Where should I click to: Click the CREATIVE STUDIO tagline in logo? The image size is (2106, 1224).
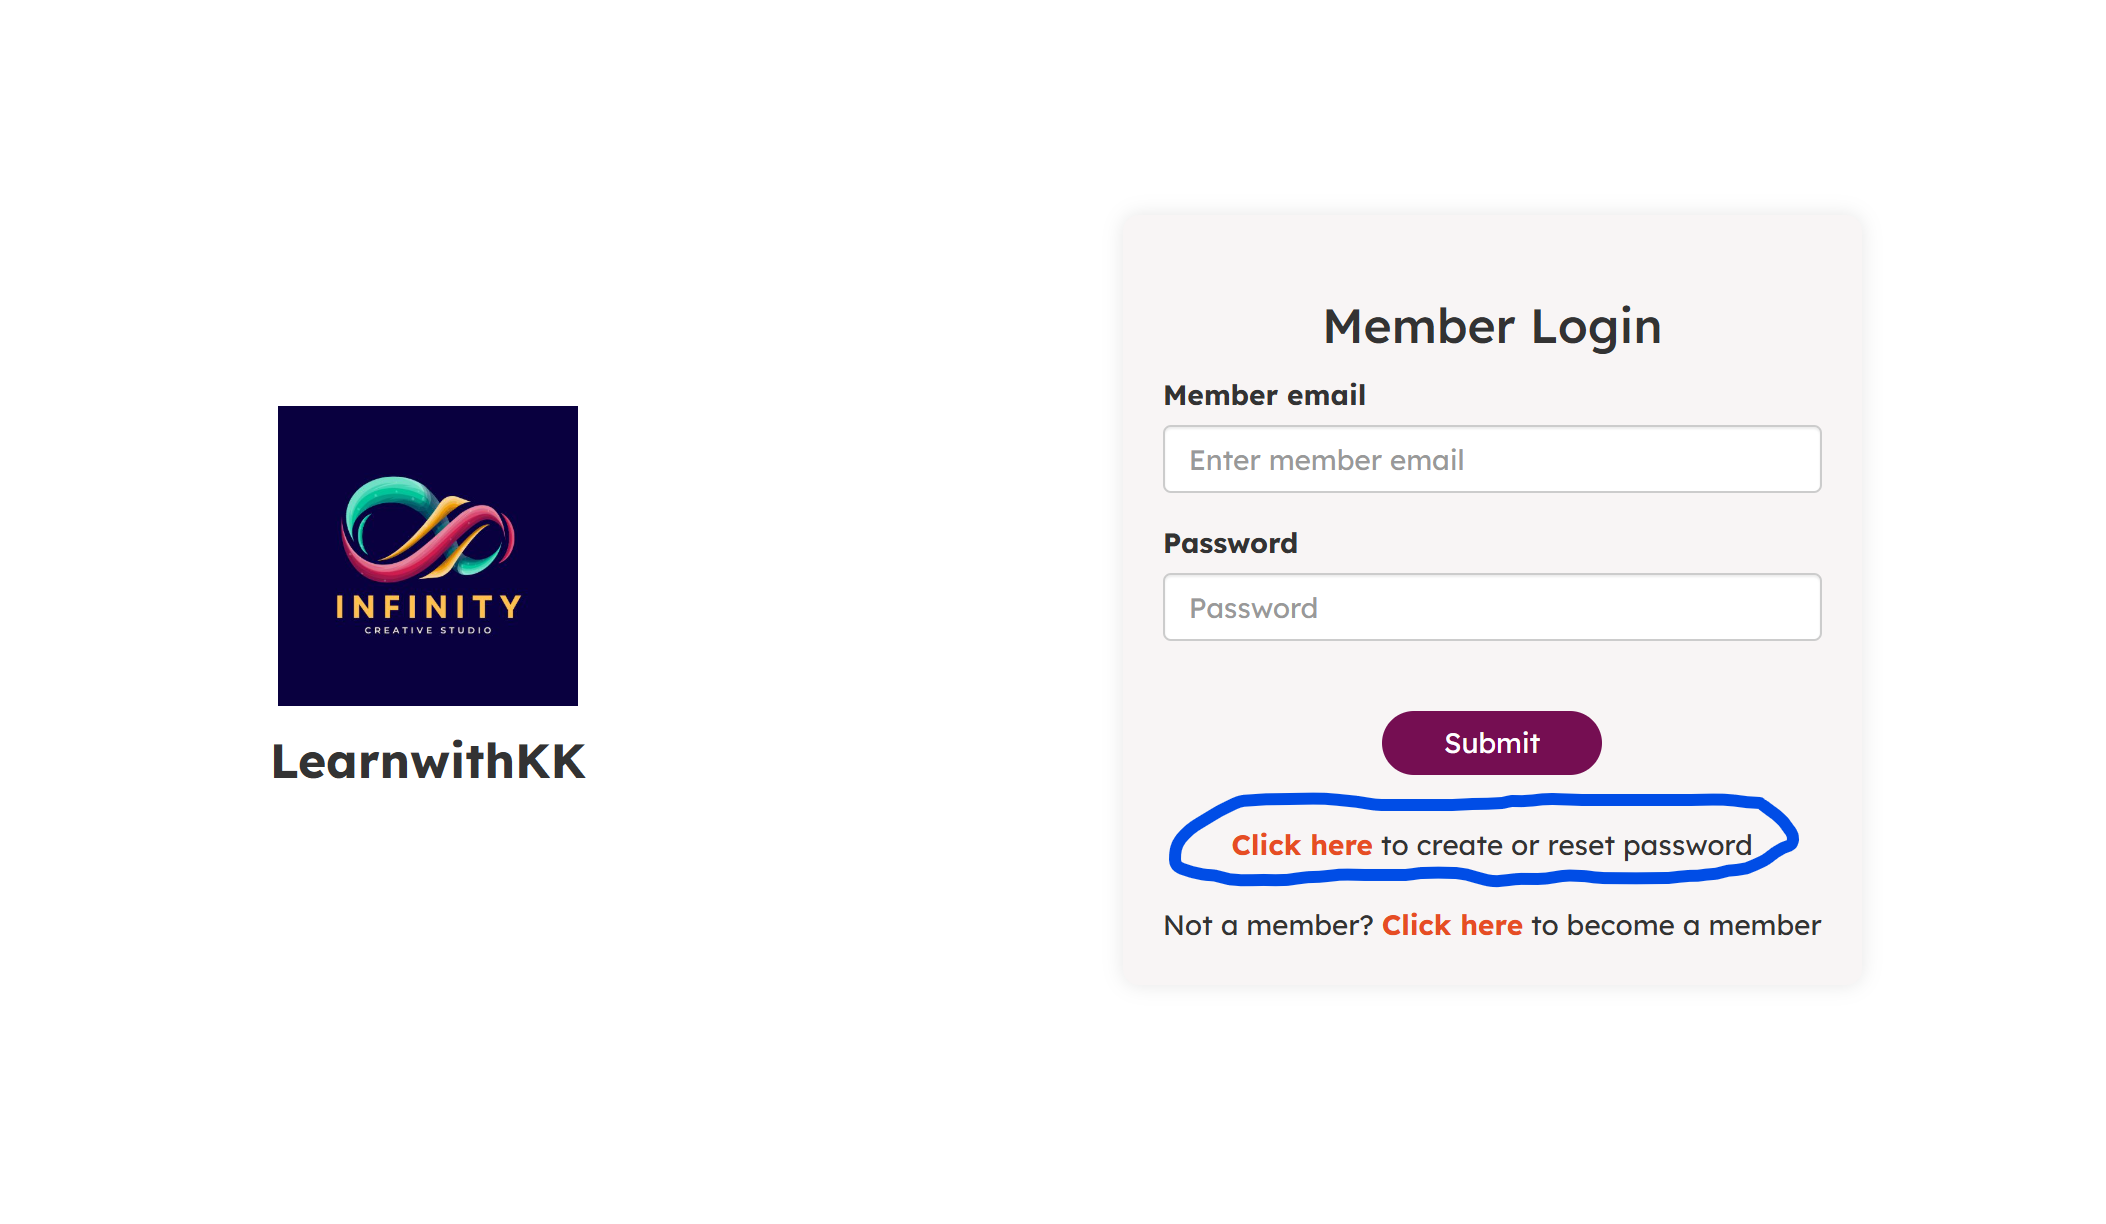[x=428, y=630]
